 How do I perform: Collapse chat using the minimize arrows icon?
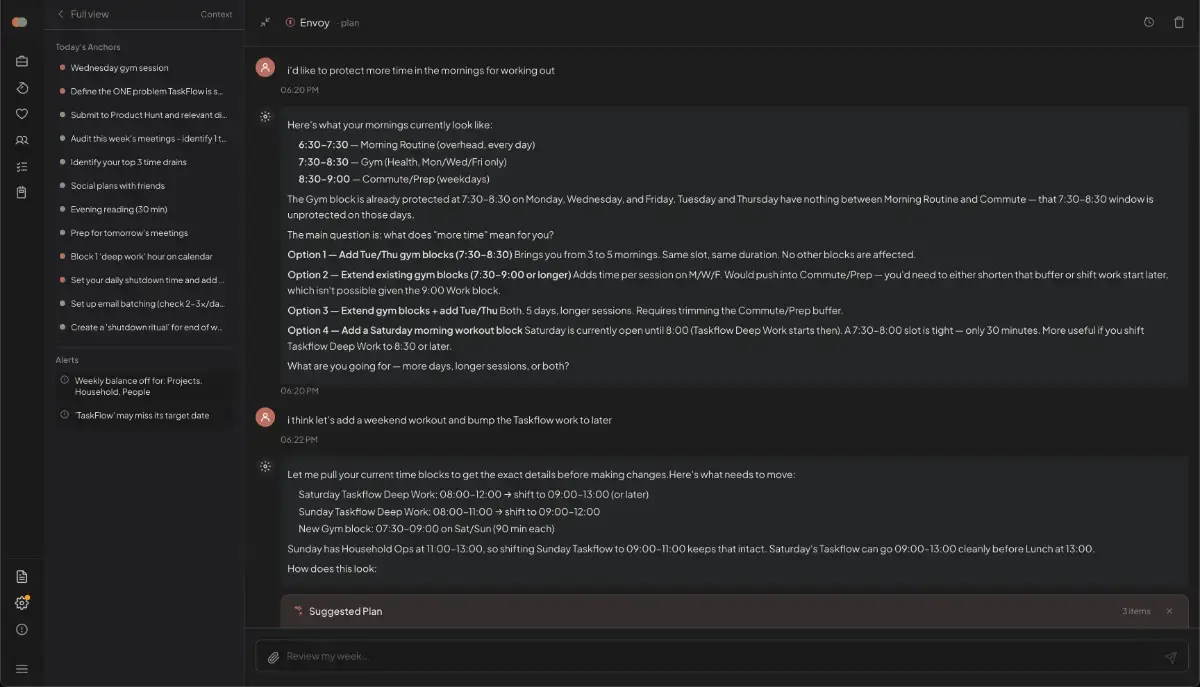click(265, 22)
